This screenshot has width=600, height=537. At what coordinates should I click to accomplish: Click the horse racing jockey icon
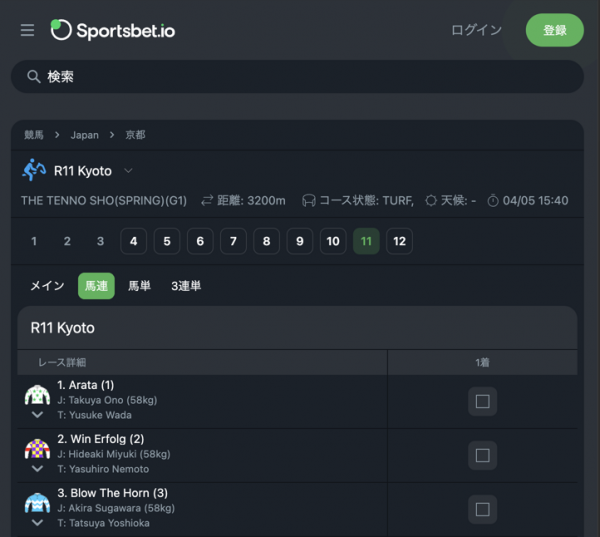(34, 170)
